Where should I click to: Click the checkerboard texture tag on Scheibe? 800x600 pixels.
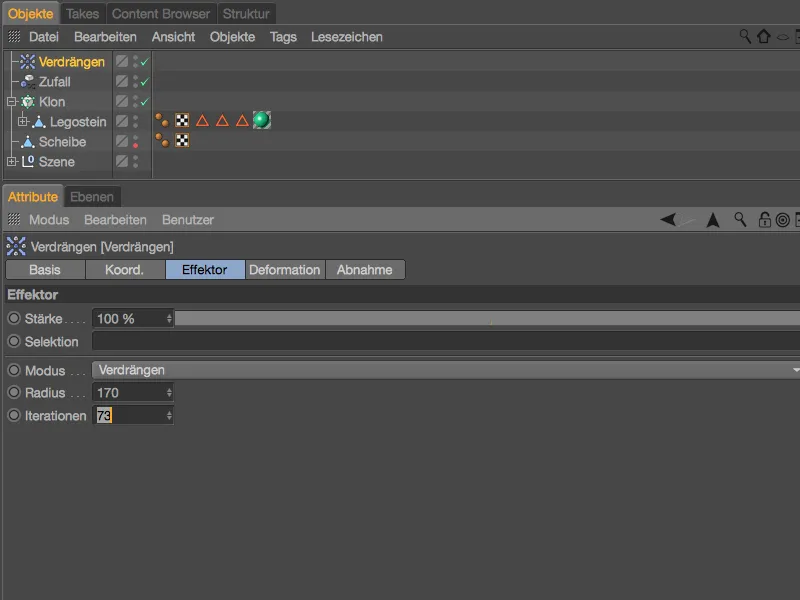click(182, 141)
